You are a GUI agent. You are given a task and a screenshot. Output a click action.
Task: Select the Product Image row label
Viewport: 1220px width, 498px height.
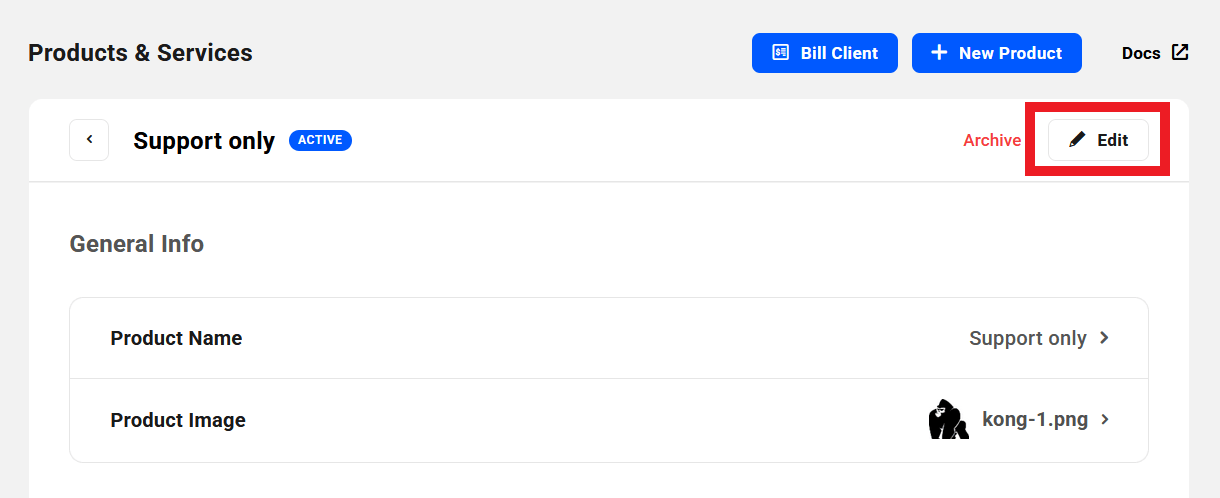[178, 420]
